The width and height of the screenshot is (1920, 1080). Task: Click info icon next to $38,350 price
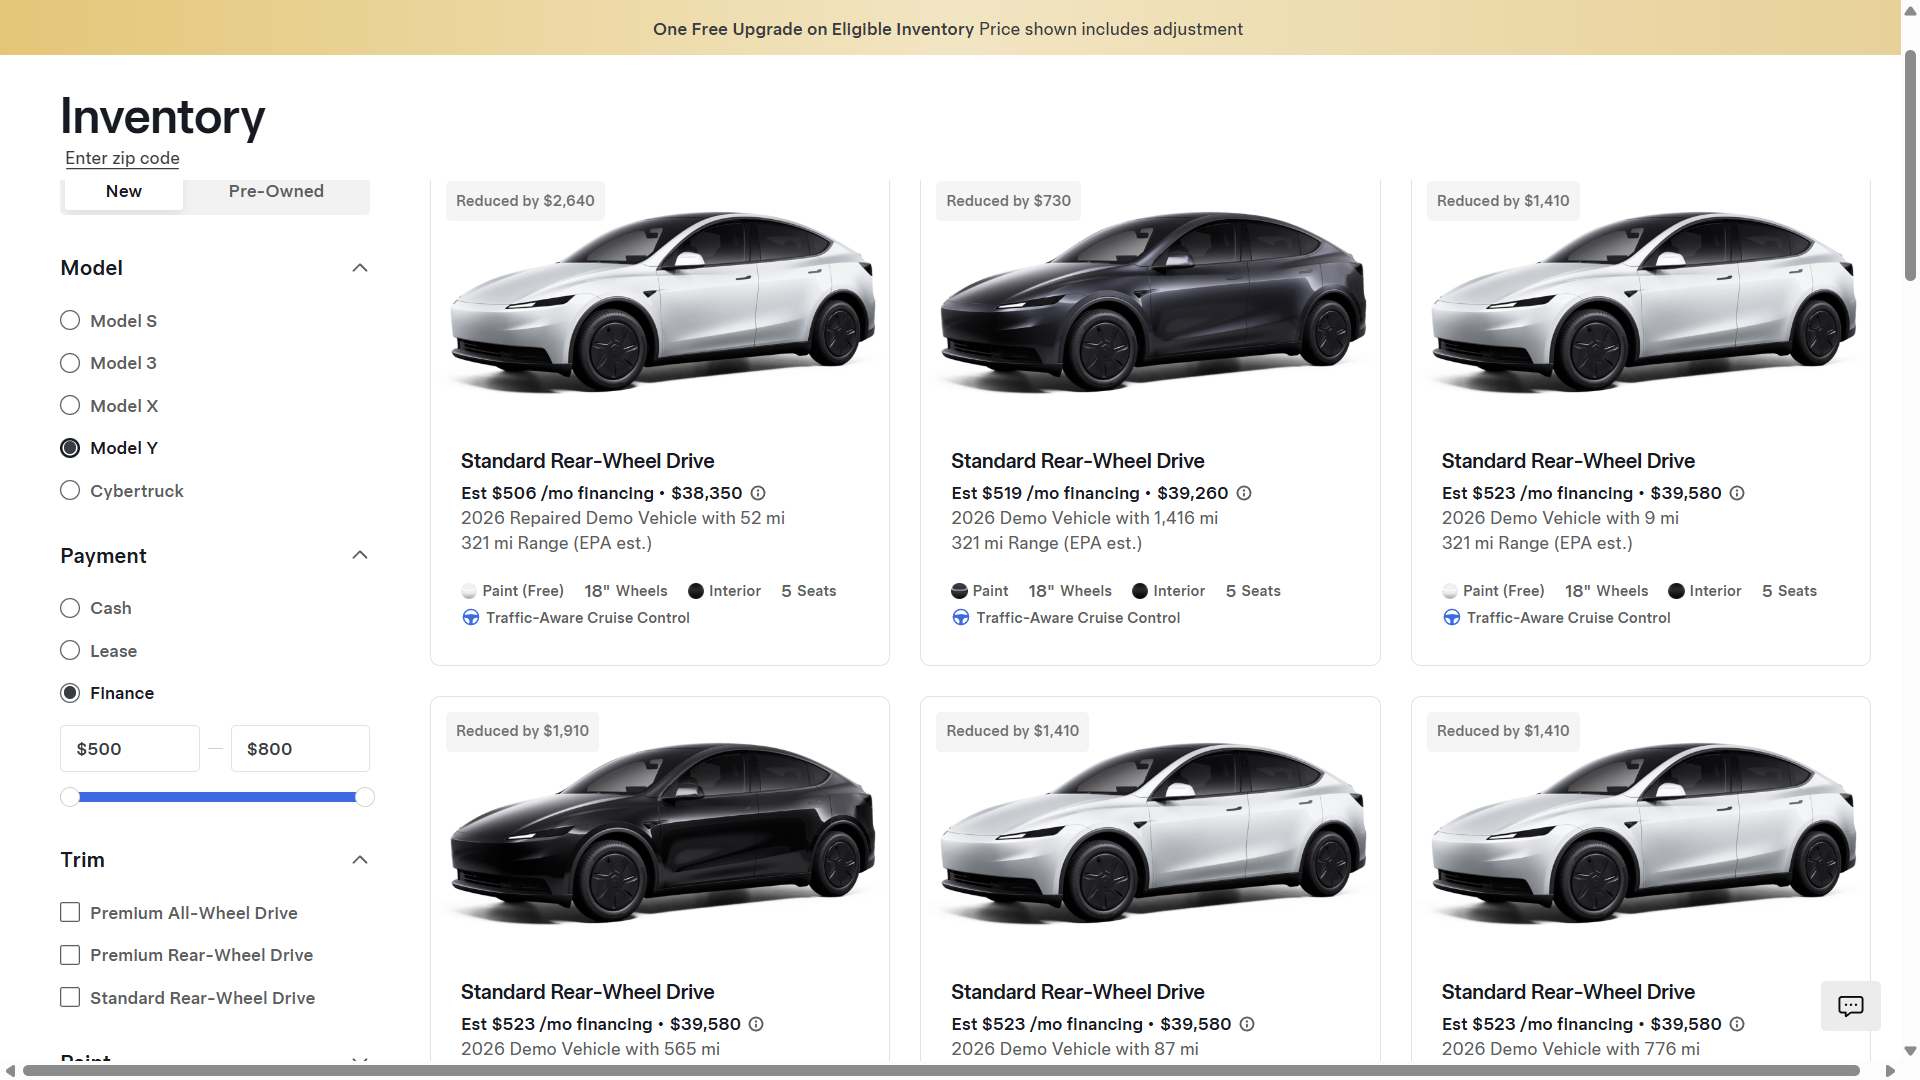758,493
